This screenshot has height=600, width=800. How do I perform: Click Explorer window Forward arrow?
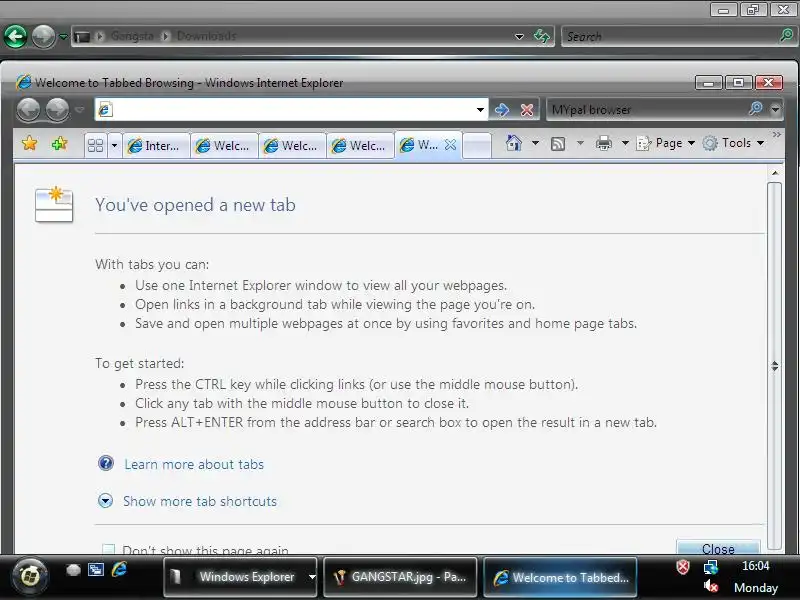(43, 36)
